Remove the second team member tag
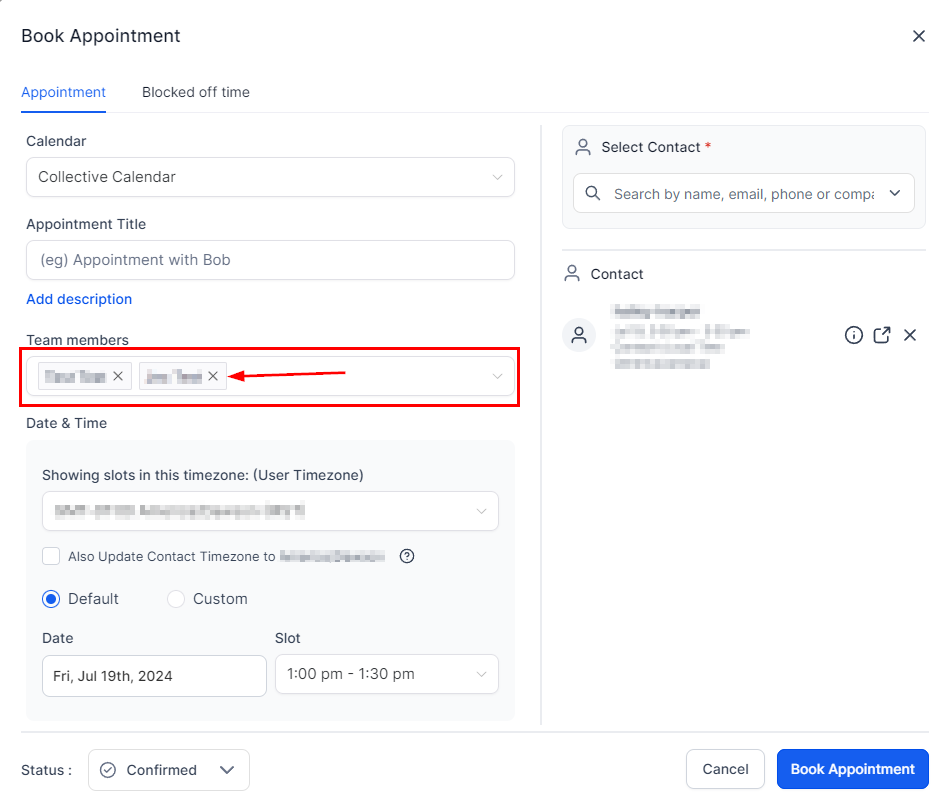The image size is (948, 811). 213,376
